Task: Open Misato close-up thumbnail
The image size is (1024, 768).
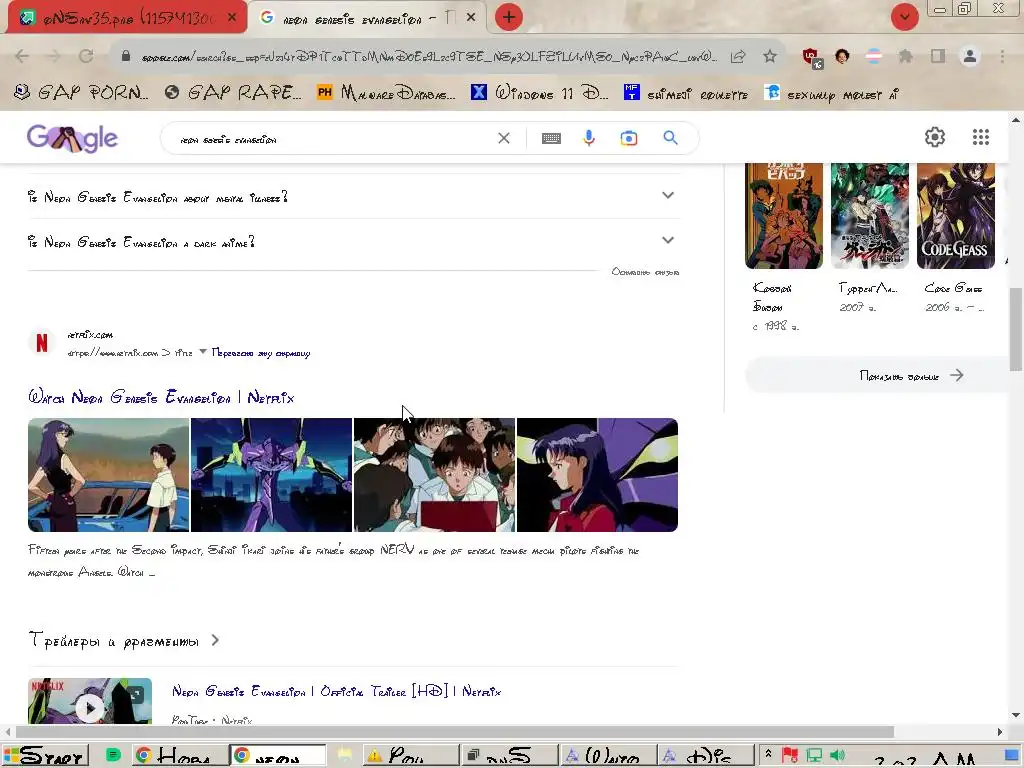Action: coord(597,475)
